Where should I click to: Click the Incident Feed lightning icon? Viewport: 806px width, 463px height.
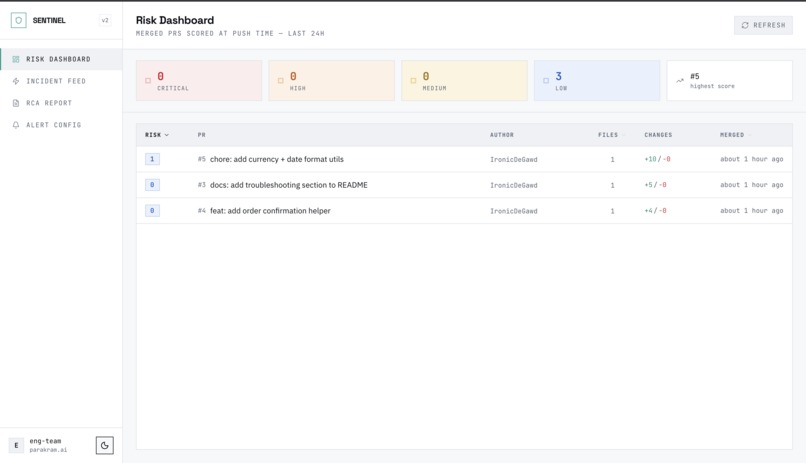[16, 81]
